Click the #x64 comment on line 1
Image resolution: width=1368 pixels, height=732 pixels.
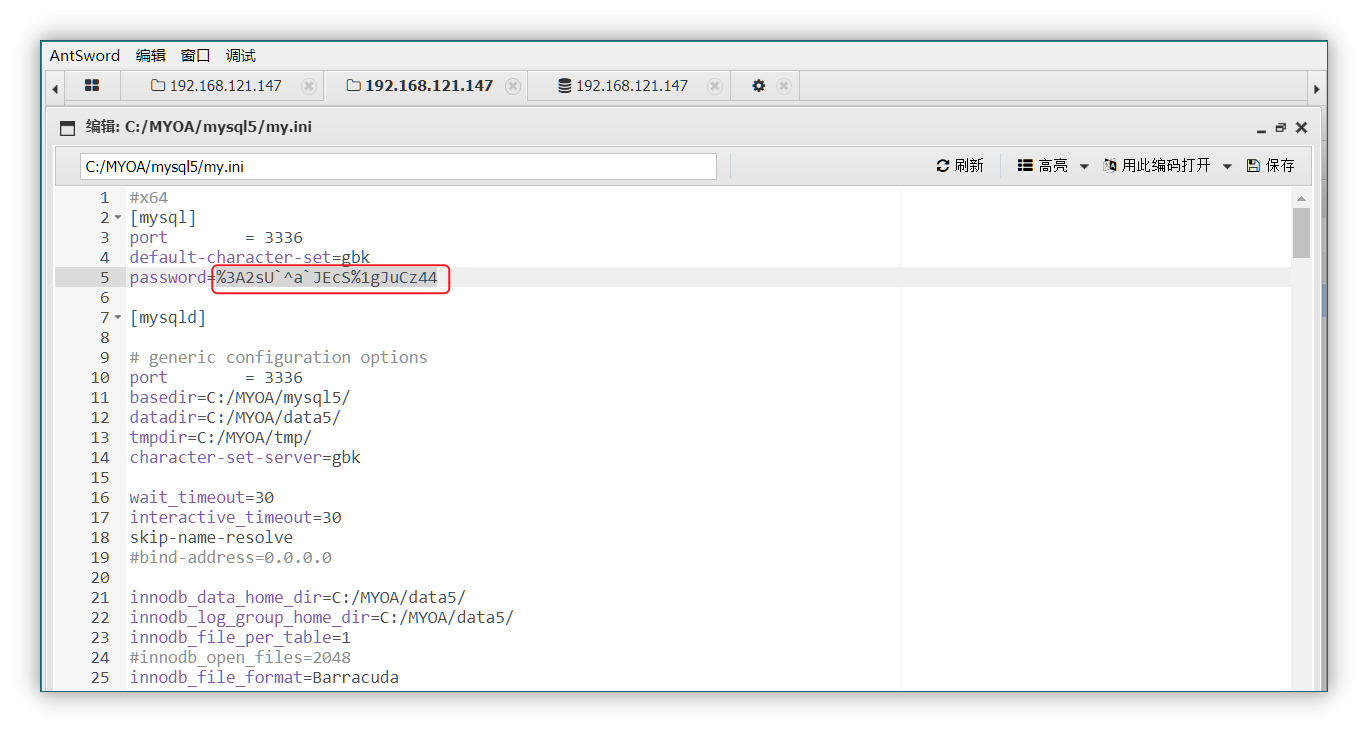click(x=148, y=198)
